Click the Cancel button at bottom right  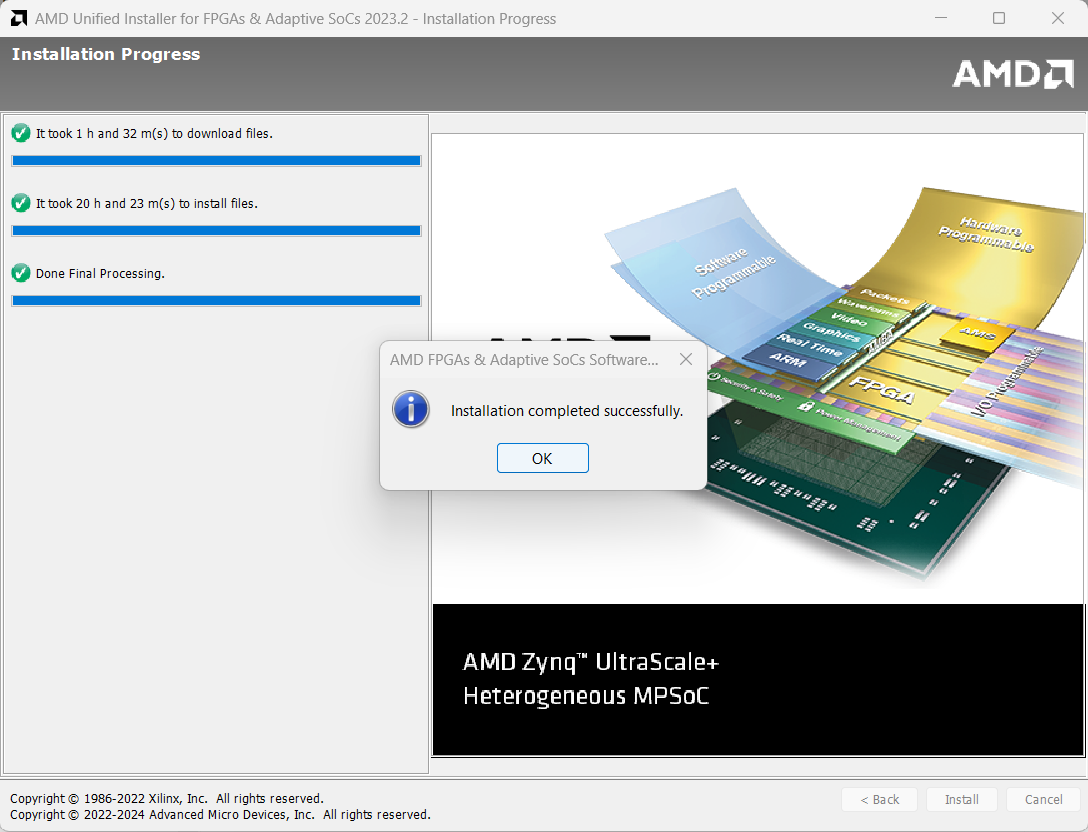coord(1043,799)
